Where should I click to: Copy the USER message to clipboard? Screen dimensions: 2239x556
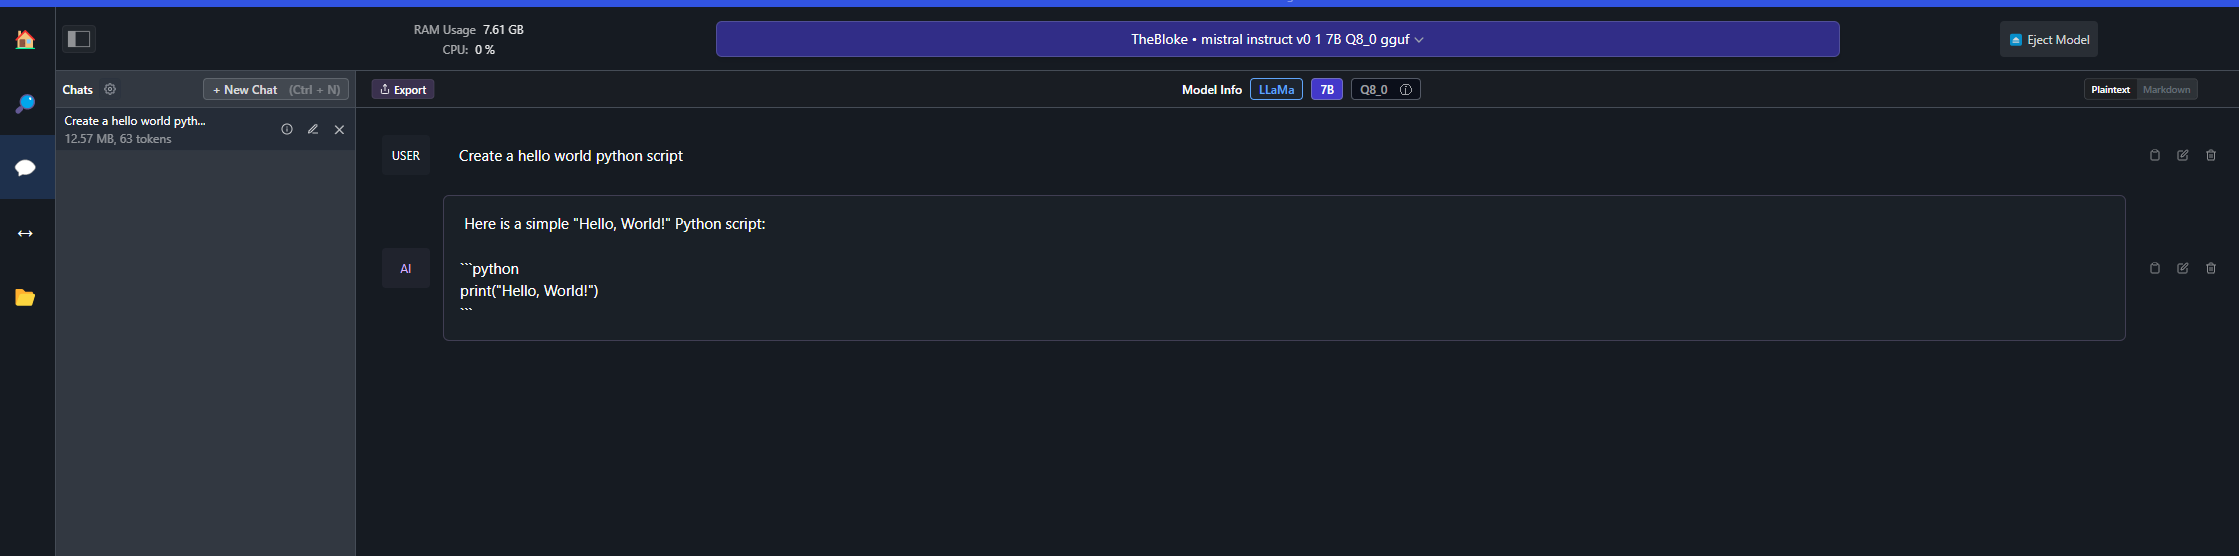click(x=2155, y=155)
